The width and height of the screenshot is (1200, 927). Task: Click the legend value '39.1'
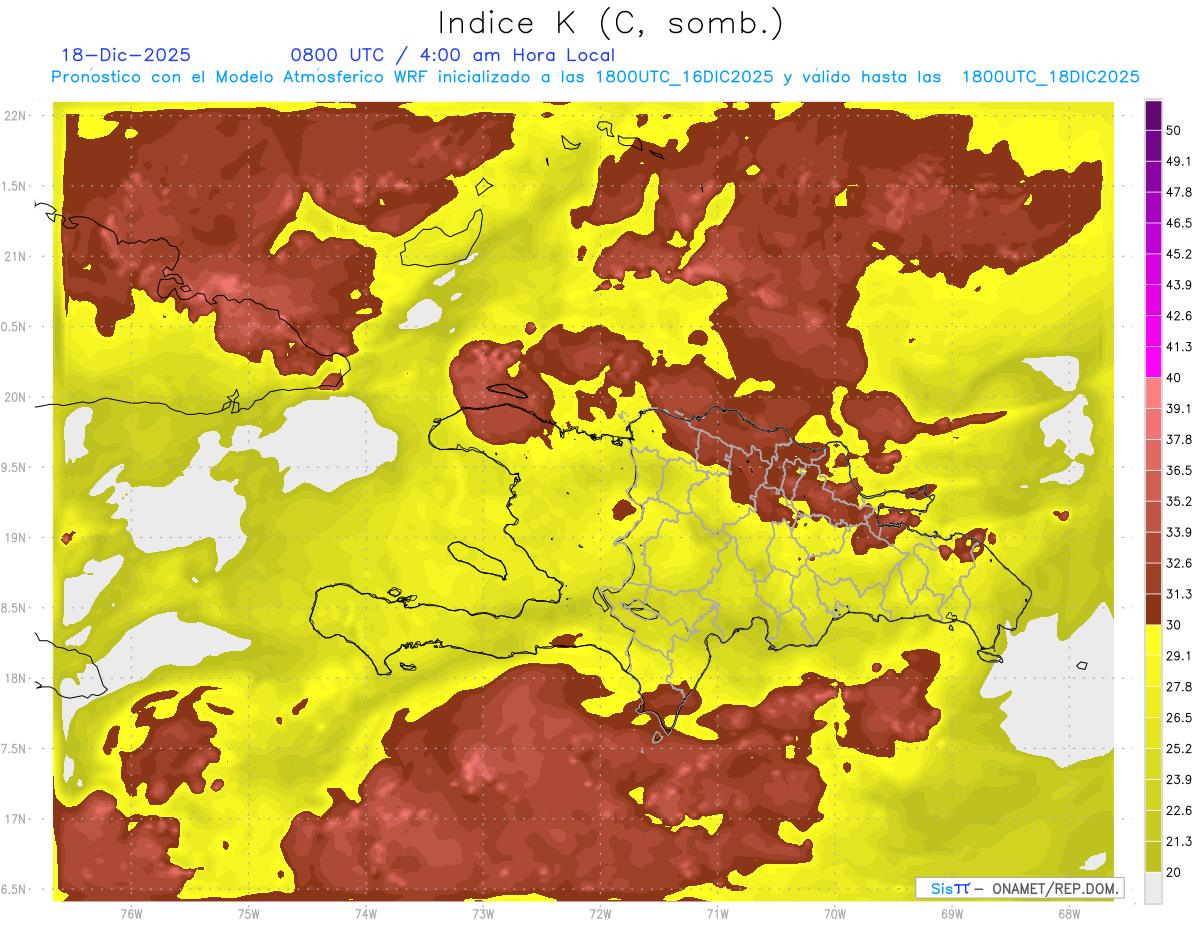[1179, 408]
